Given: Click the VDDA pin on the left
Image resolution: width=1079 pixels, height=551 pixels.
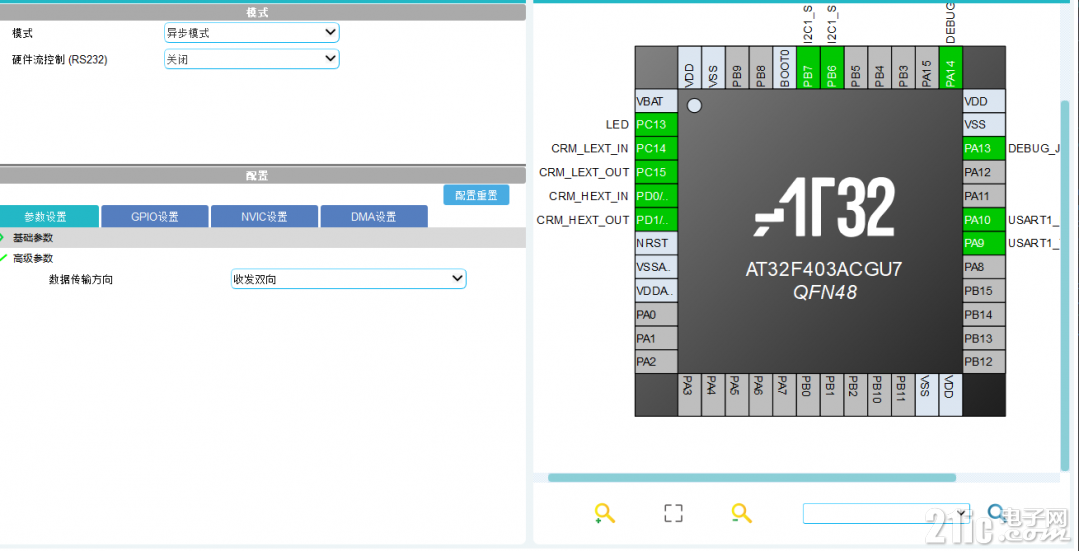Looking at the screenshot, I should pos(656,290).
